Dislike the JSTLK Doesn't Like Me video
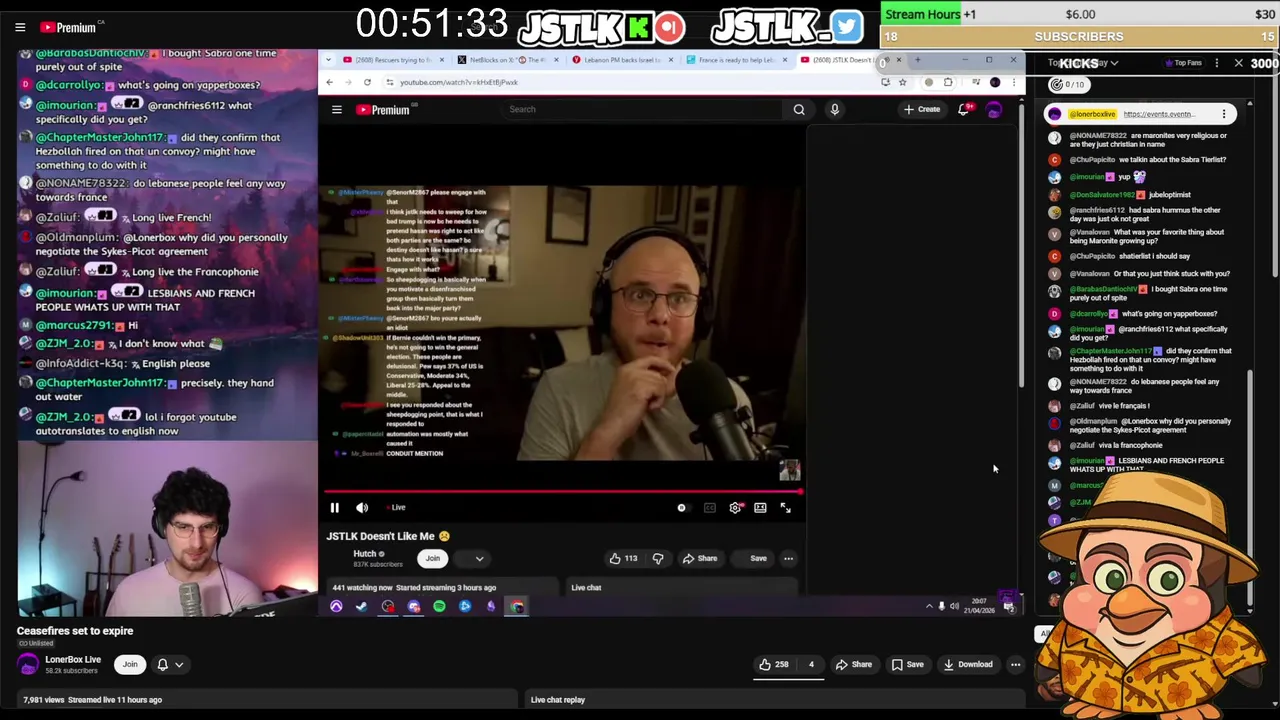The height and width of the screenshot is (720, 1280). pyautogui.click(x=658, y=559)
